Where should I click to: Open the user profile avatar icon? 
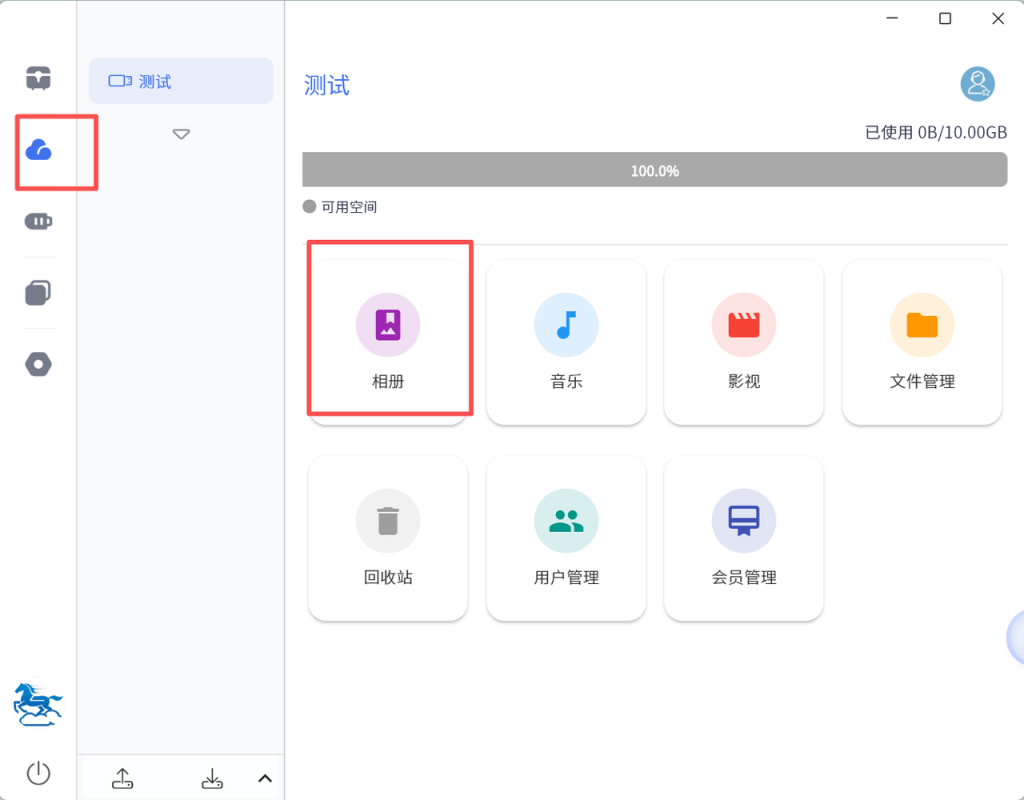click(977, 85)
